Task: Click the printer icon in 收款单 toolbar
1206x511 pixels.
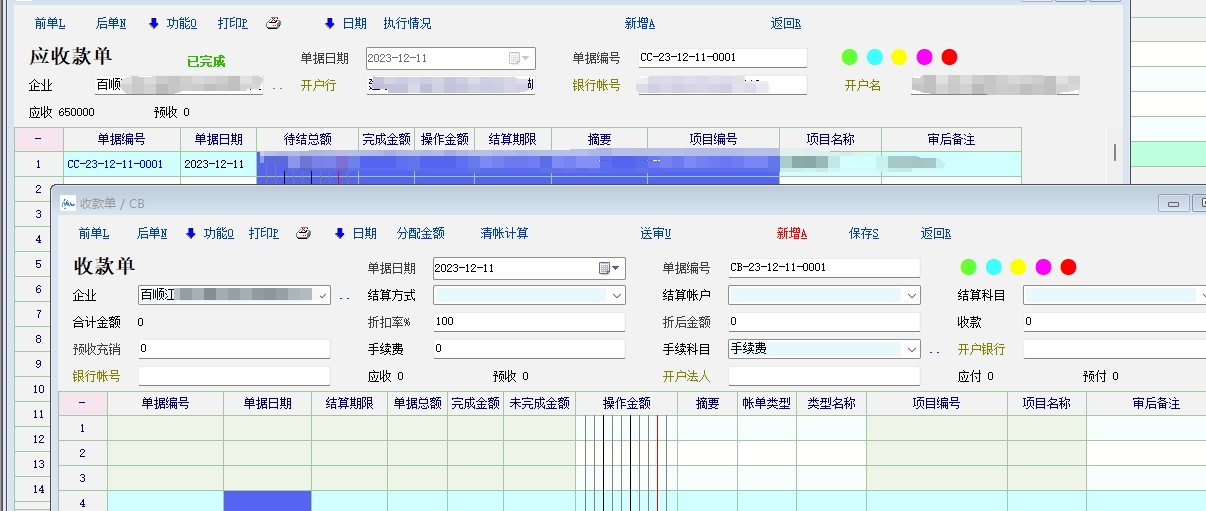Action: 304,234
